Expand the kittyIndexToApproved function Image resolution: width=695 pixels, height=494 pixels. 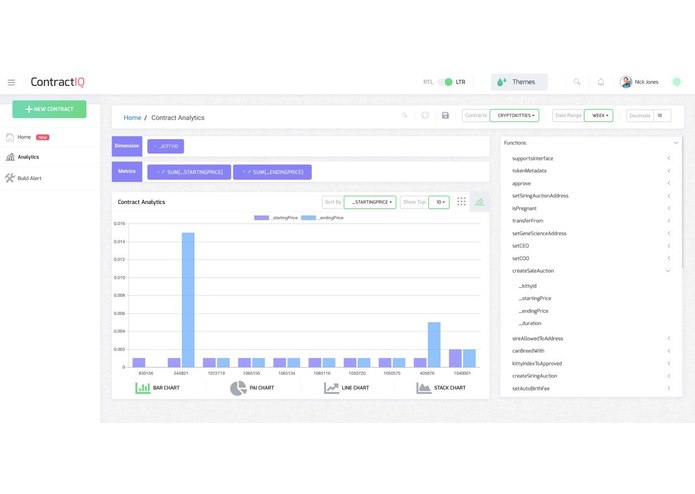pyautogui.click(x=668, y=363)
